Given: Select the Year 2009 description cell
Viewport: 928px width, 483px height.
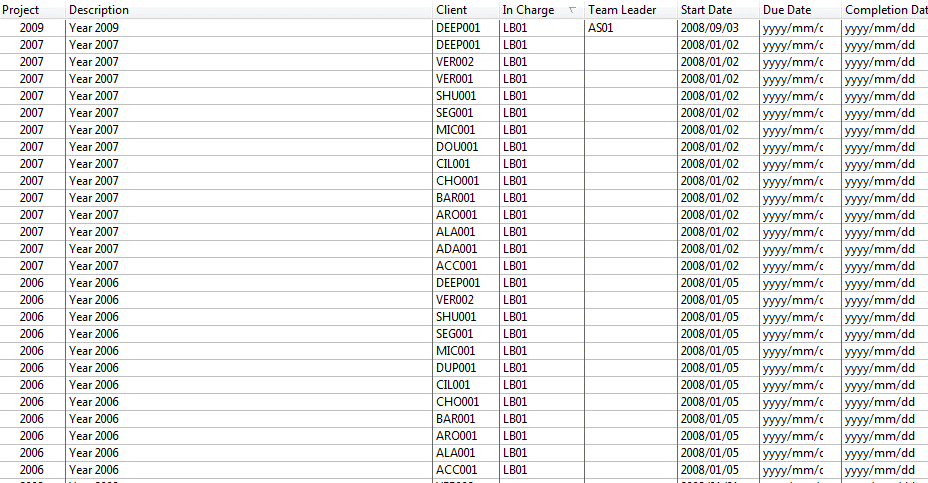Looking at the screenshot, I should pyautogui.click(x=94, y=28).
